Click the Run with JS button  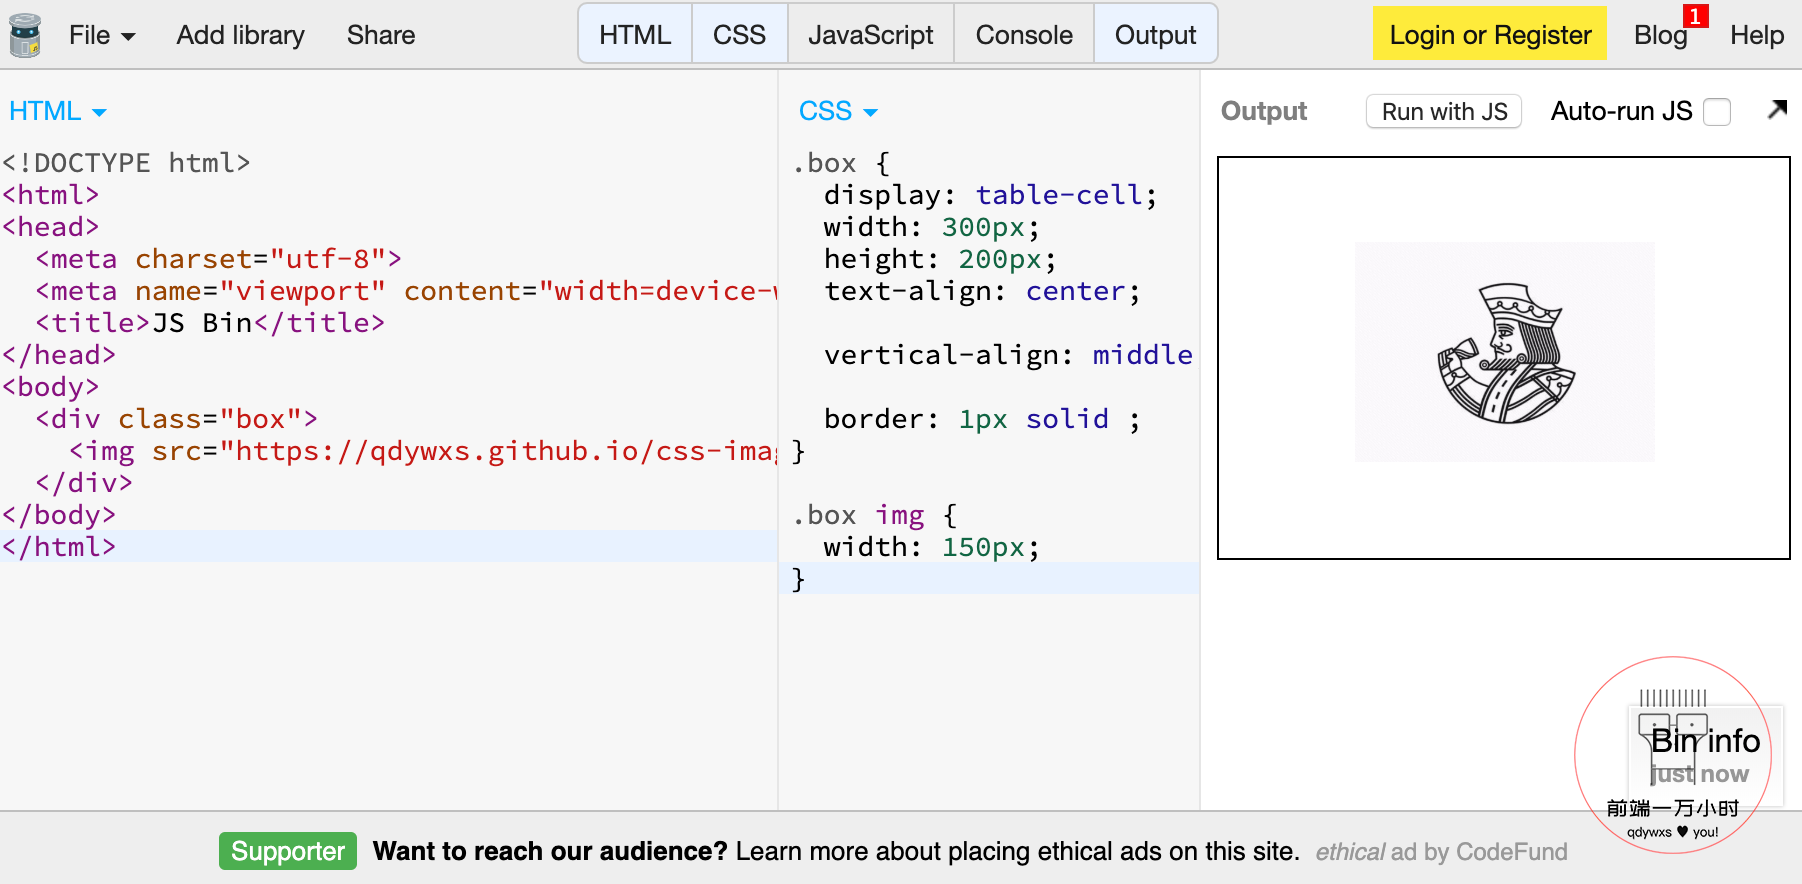tap(1444, 111)
